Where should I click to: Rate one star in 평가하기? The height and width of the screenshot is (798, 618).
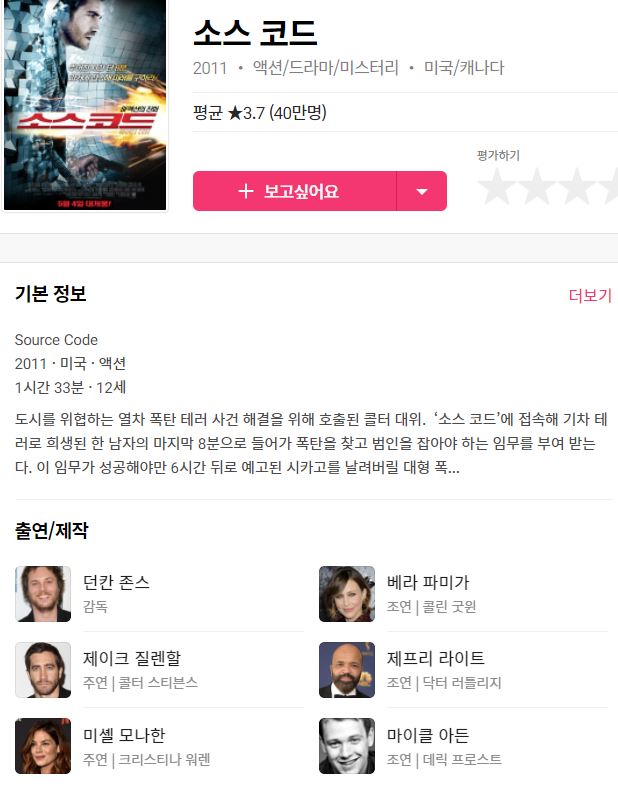(x=496, y=186)
